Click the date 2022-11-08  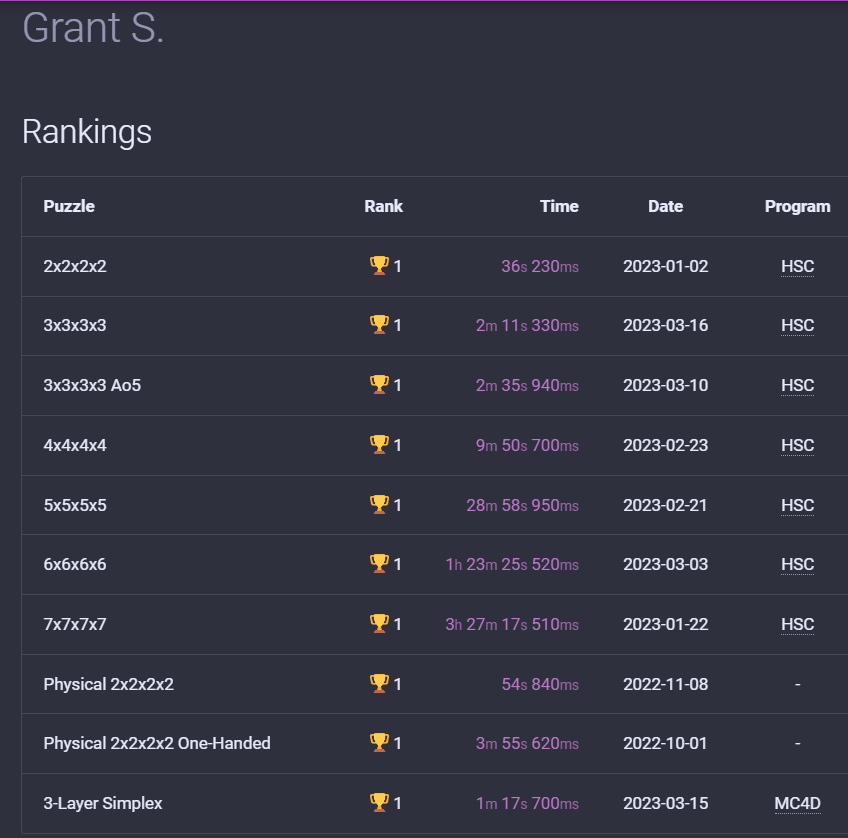click(665, 684)
